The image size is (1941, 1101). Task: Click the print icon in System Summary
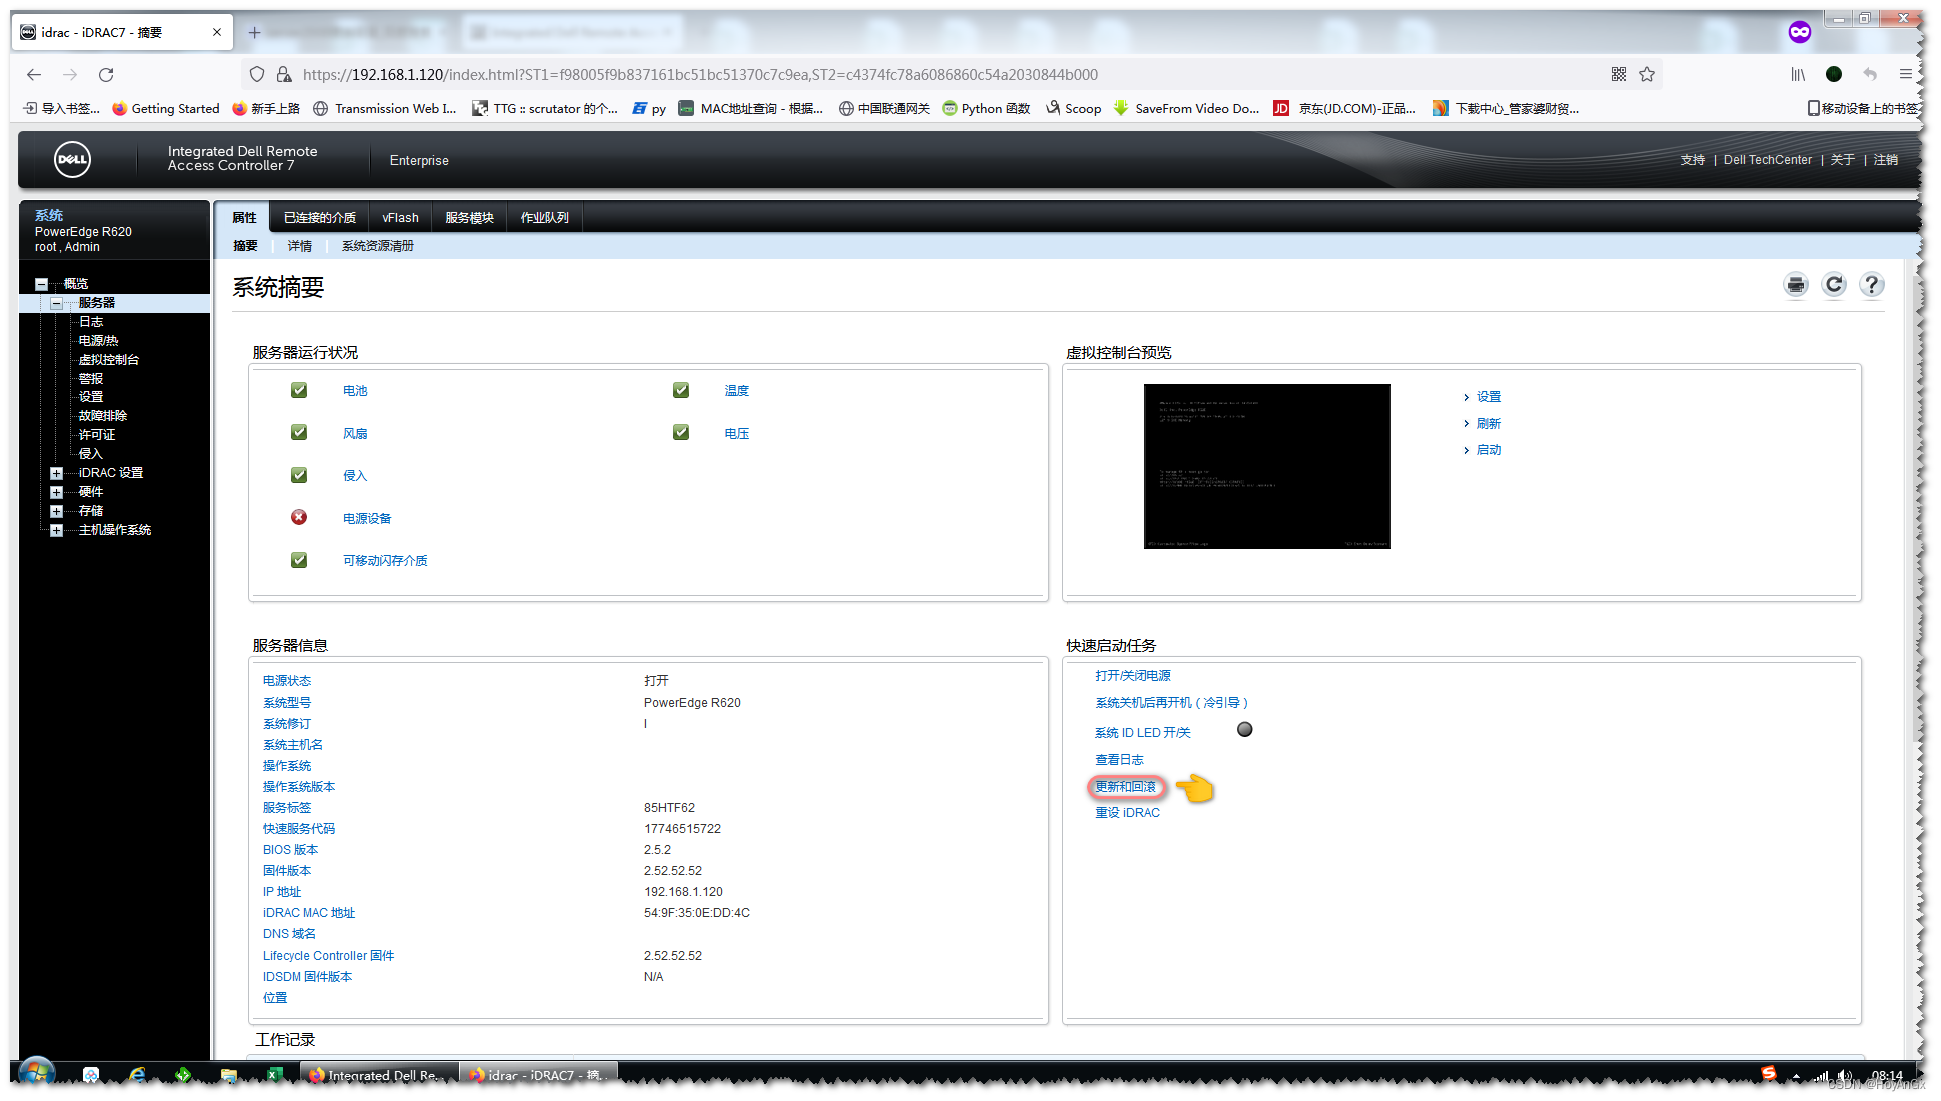click(1796, 285)
